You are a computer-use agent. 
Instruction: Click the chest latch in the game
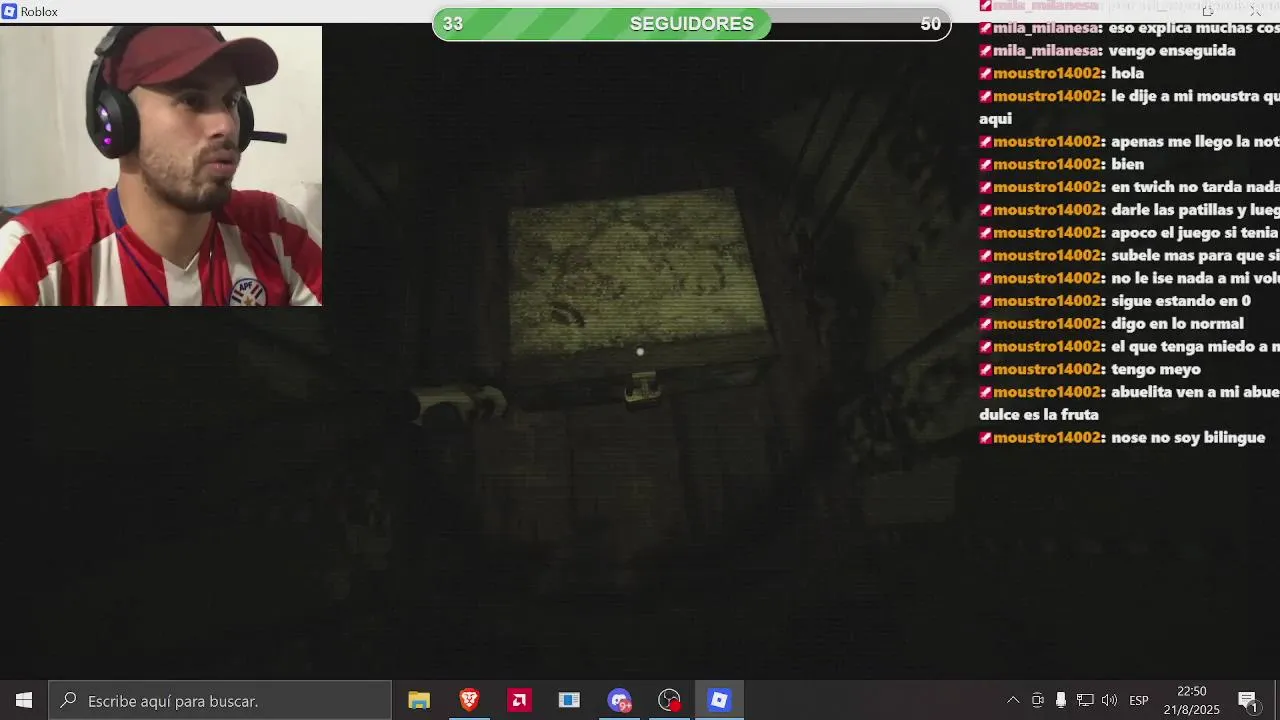point(641,387)
